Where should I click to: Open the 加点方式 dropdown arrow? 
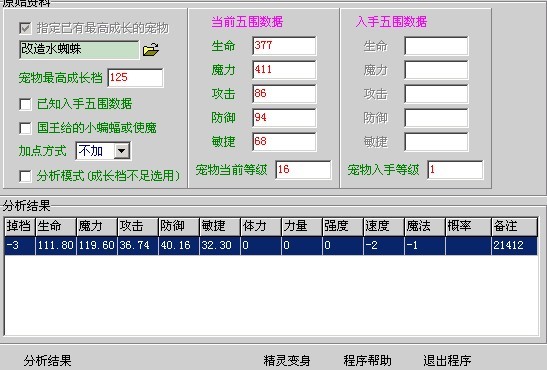click(122, 151)
